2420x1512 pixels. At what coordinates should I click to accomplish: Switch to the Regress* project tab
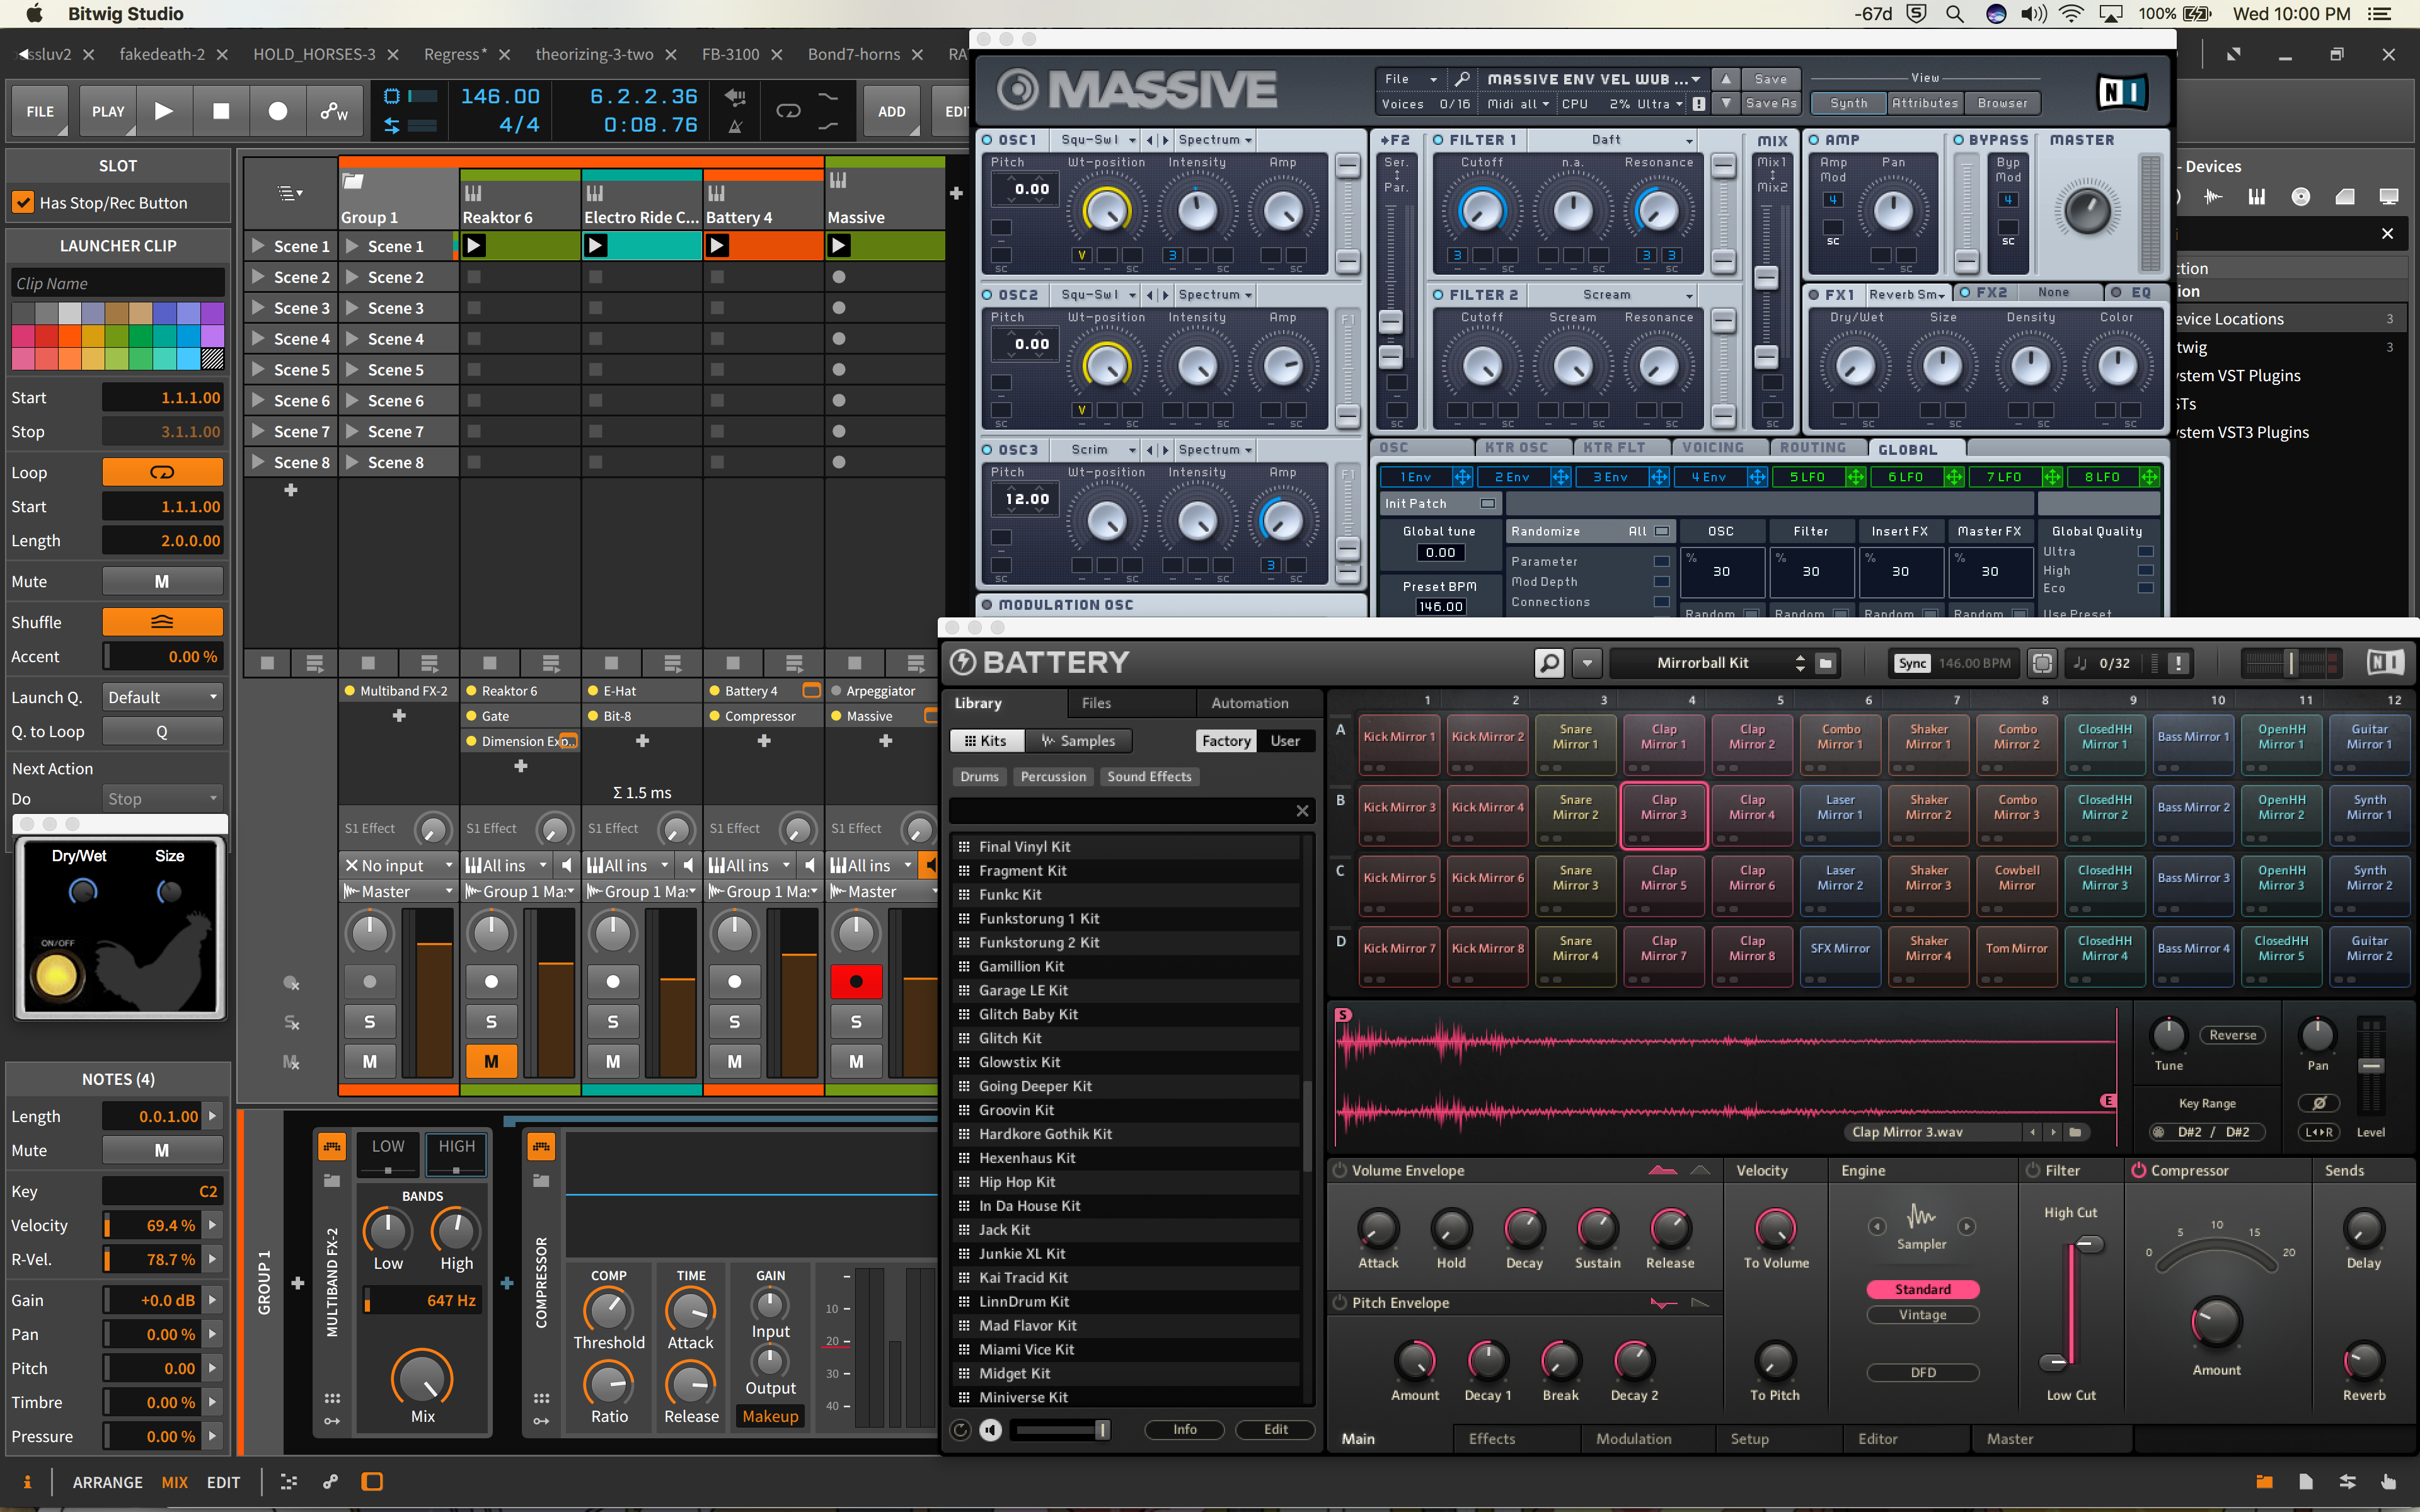point(455,54)
